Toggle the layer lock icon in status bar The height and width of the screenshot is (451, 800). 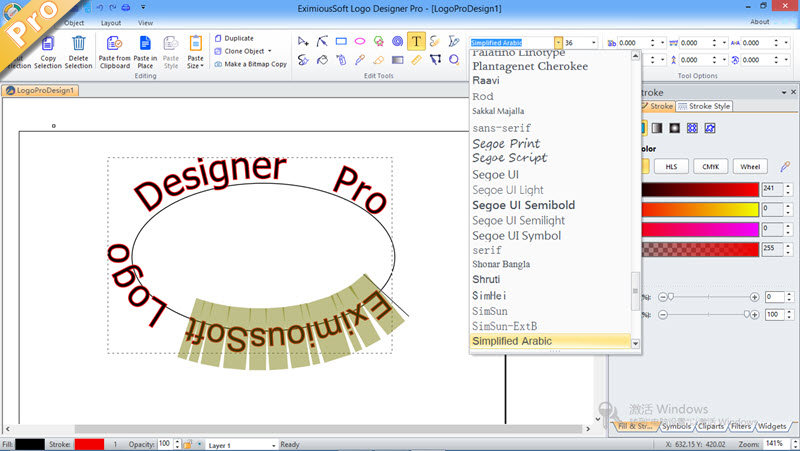tap(188, 444)
